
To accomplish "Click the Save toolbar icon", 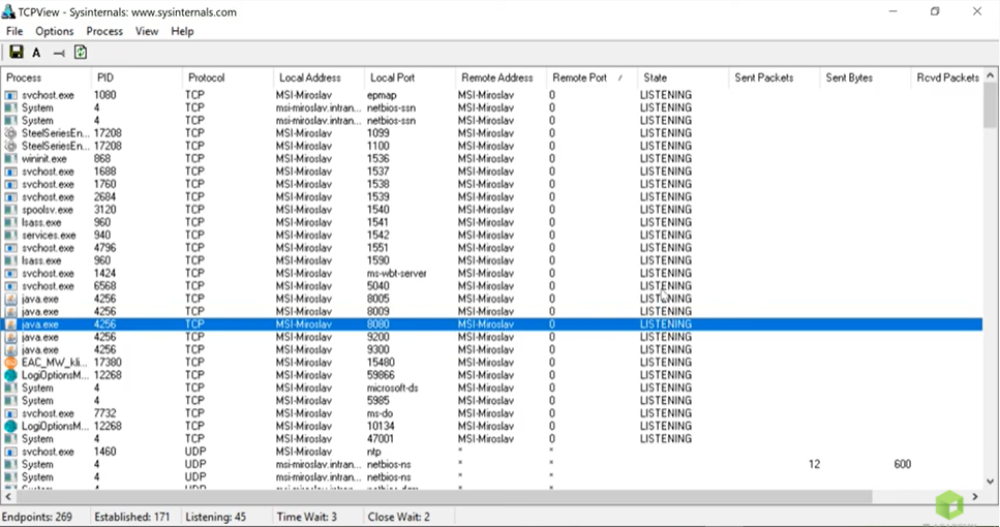I will (x=16, y=53).
